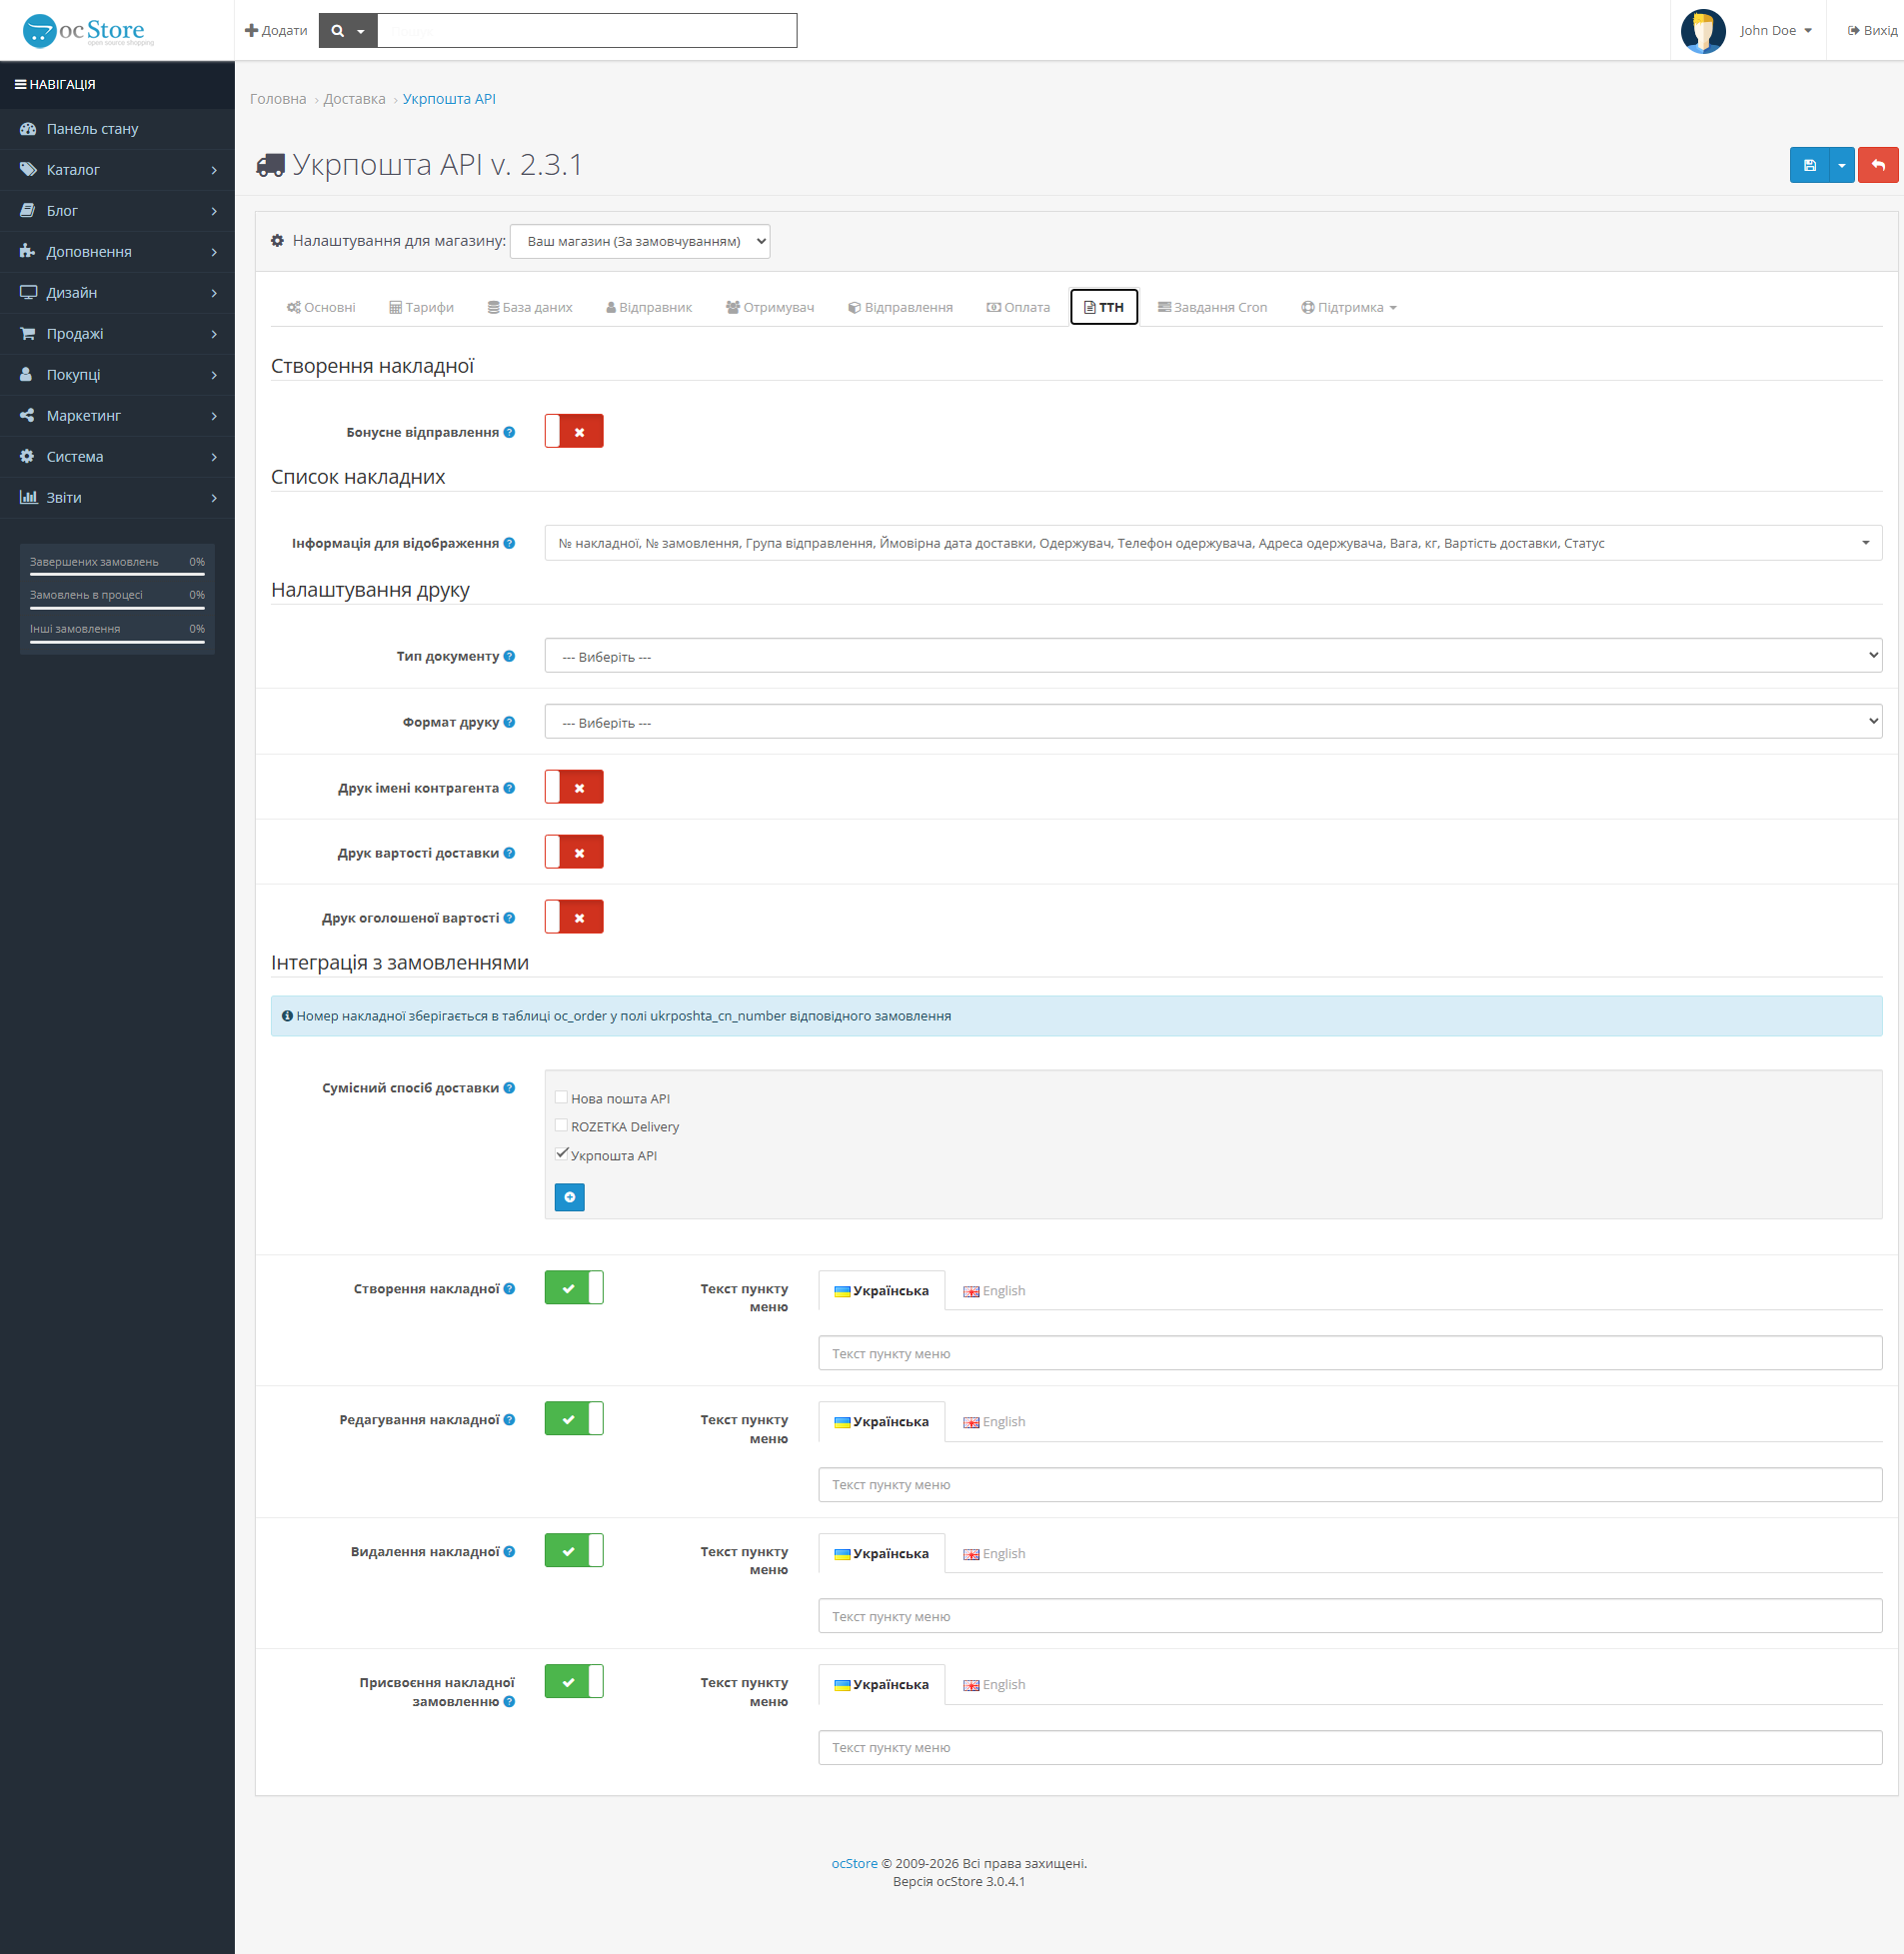Screen dimensions: 1904x1954
Task: Switch to the Основні tab
Action: point(321,307)
